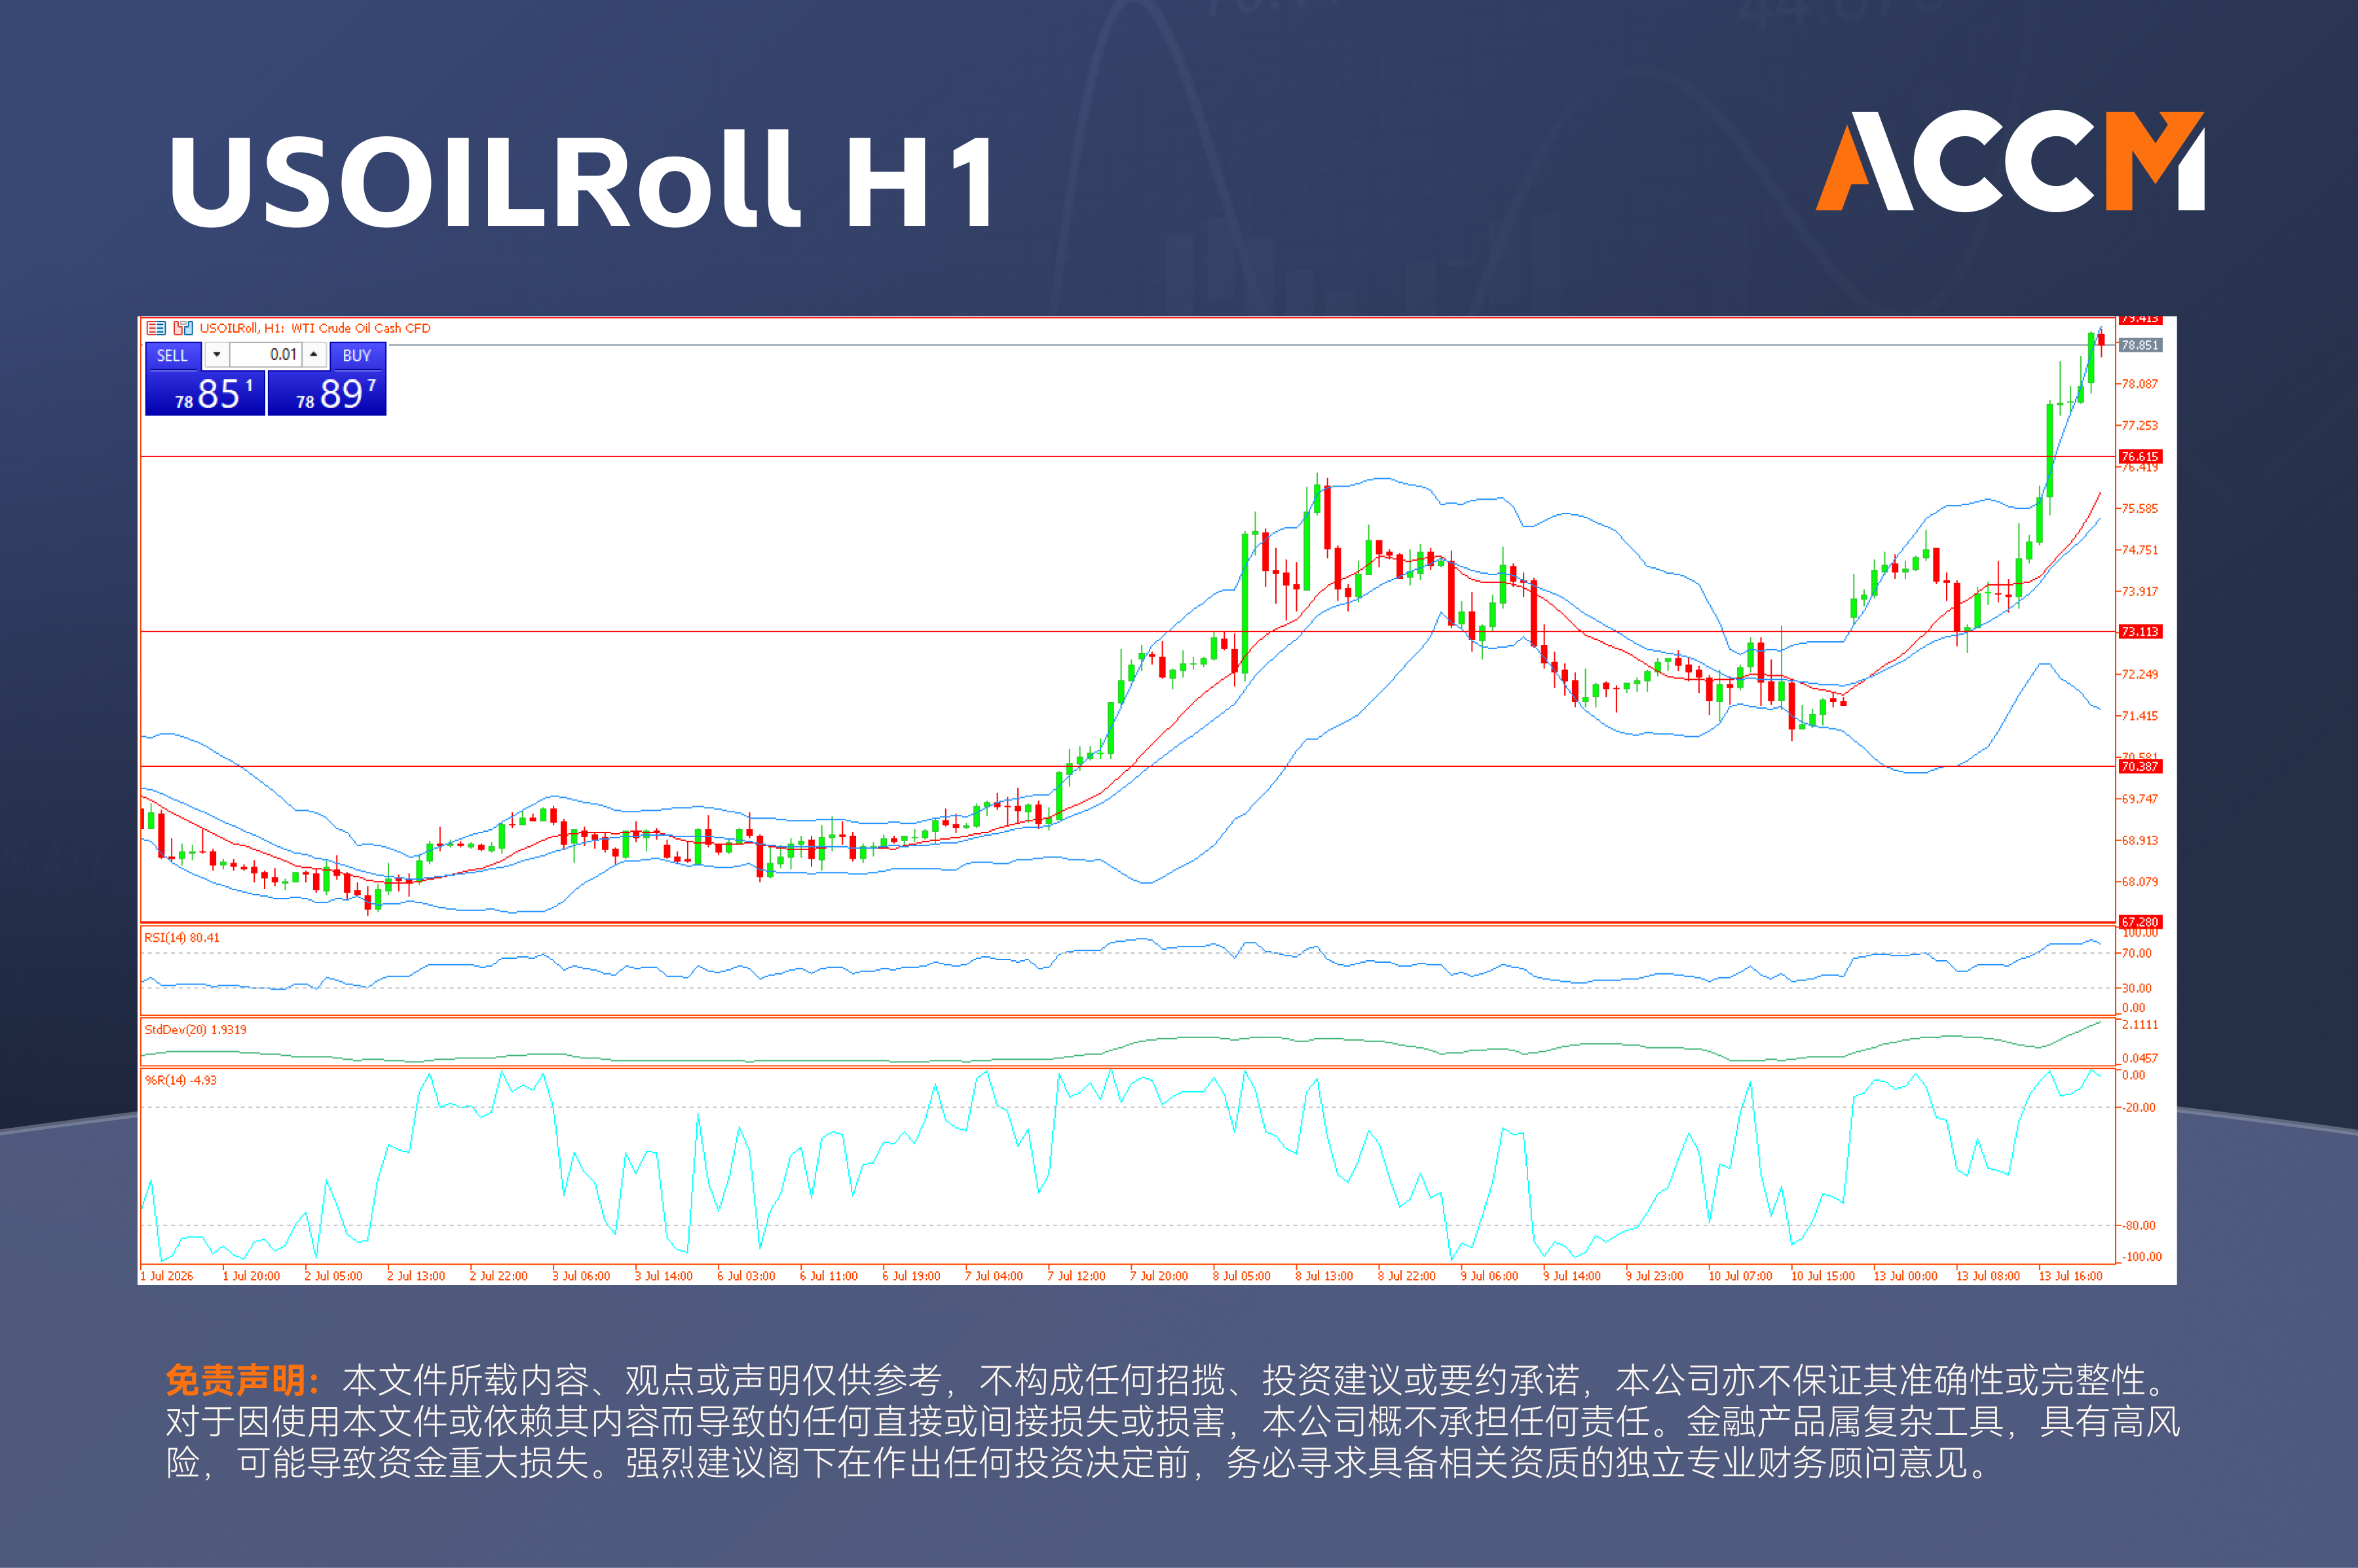Click the StdDev 2.1111 scale value

pos(2140,1025)
